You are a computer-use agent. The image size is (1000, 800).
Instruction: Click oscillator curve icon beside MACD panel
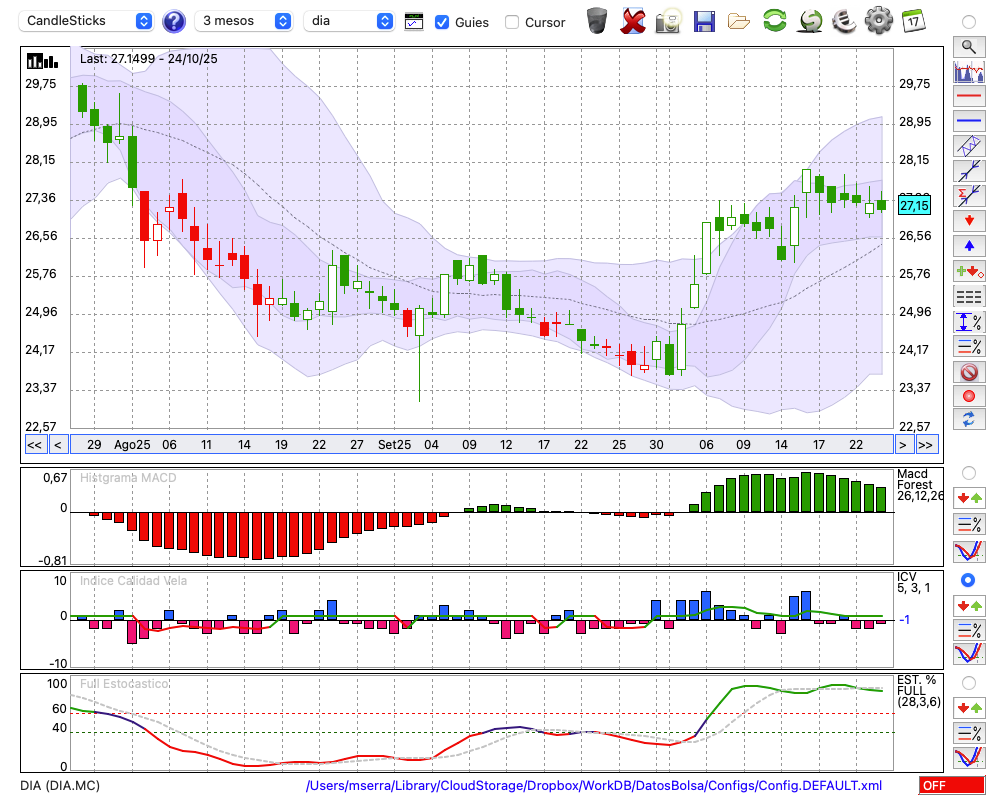(969, 551)
